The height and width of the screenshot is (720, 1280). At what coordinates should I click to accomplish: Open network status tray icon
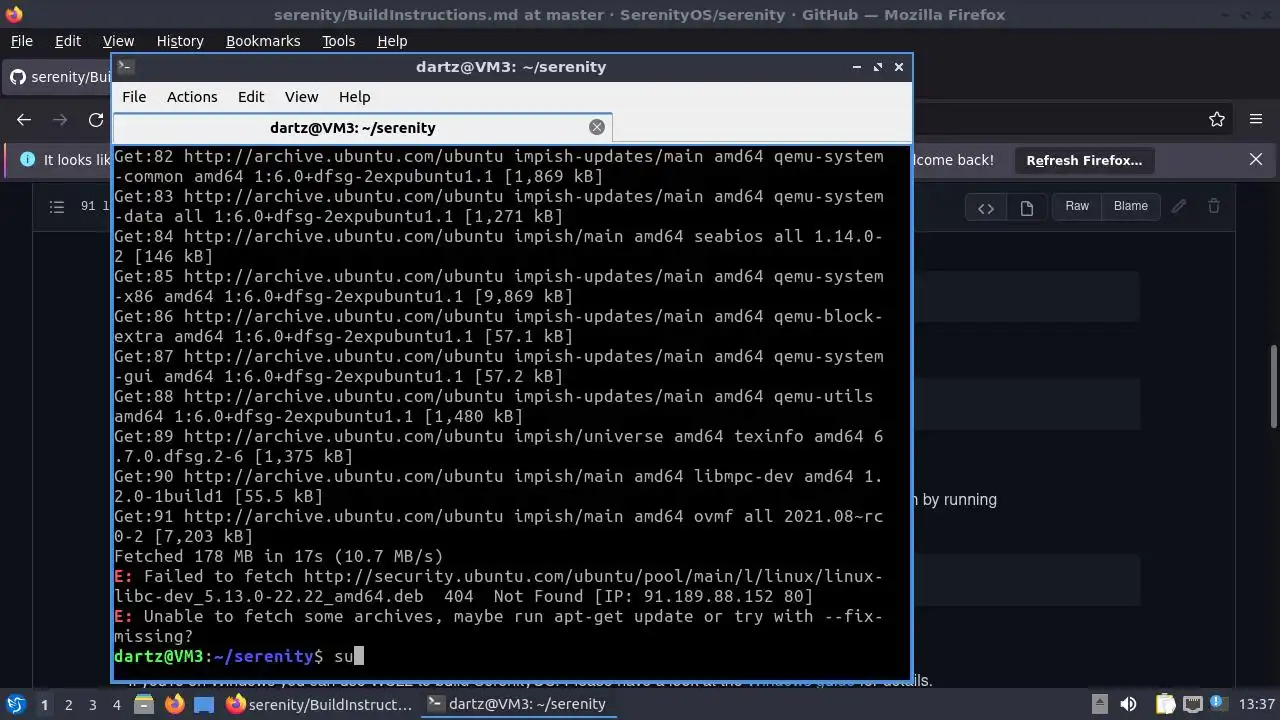pos(1192,704)
